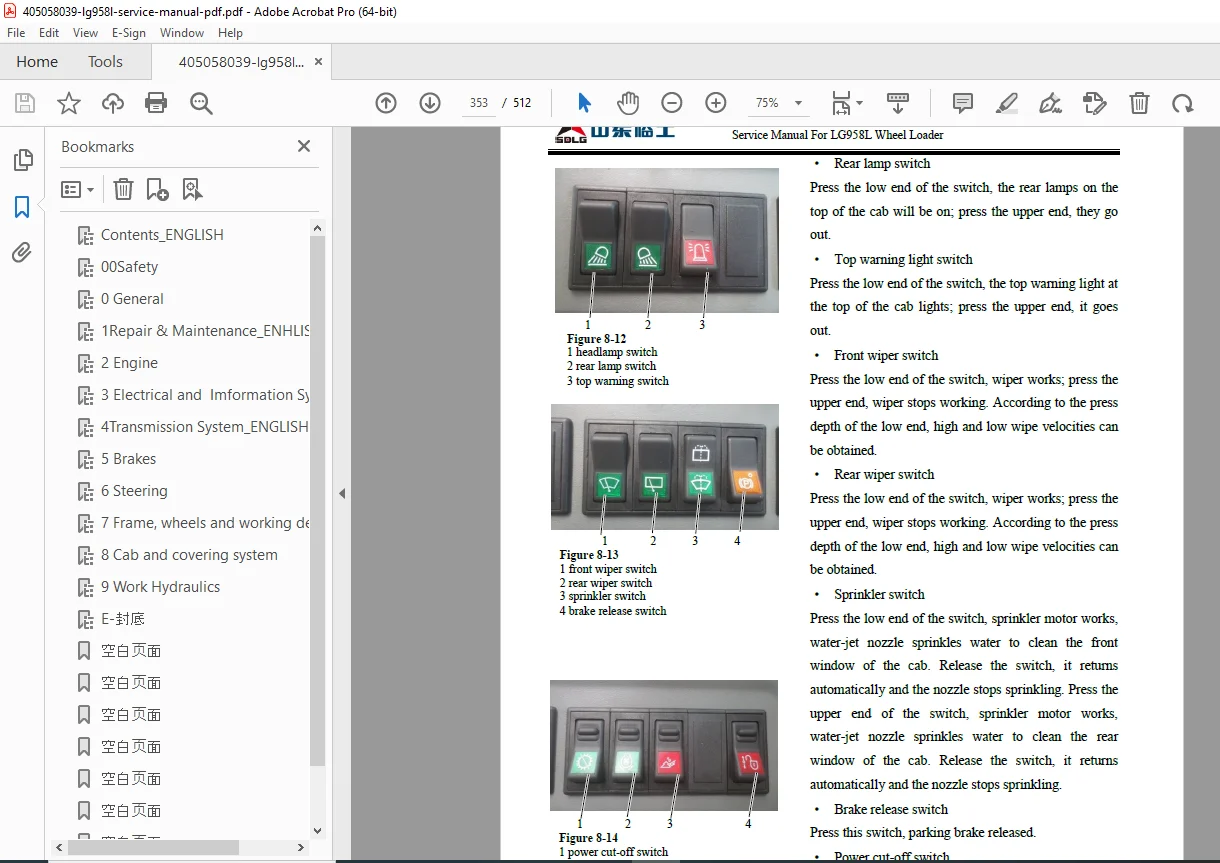Open the sign document pen tool
Screen dimensions: 1220x863
[x=1051, y=102]
